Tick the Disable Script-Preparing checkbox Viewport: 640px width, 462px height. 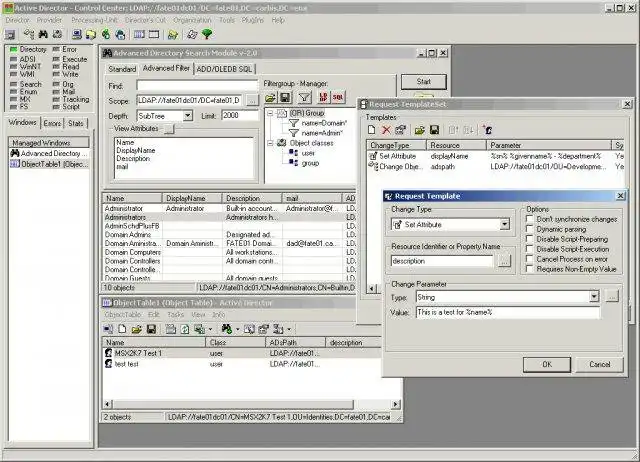(x=529, y=239)
